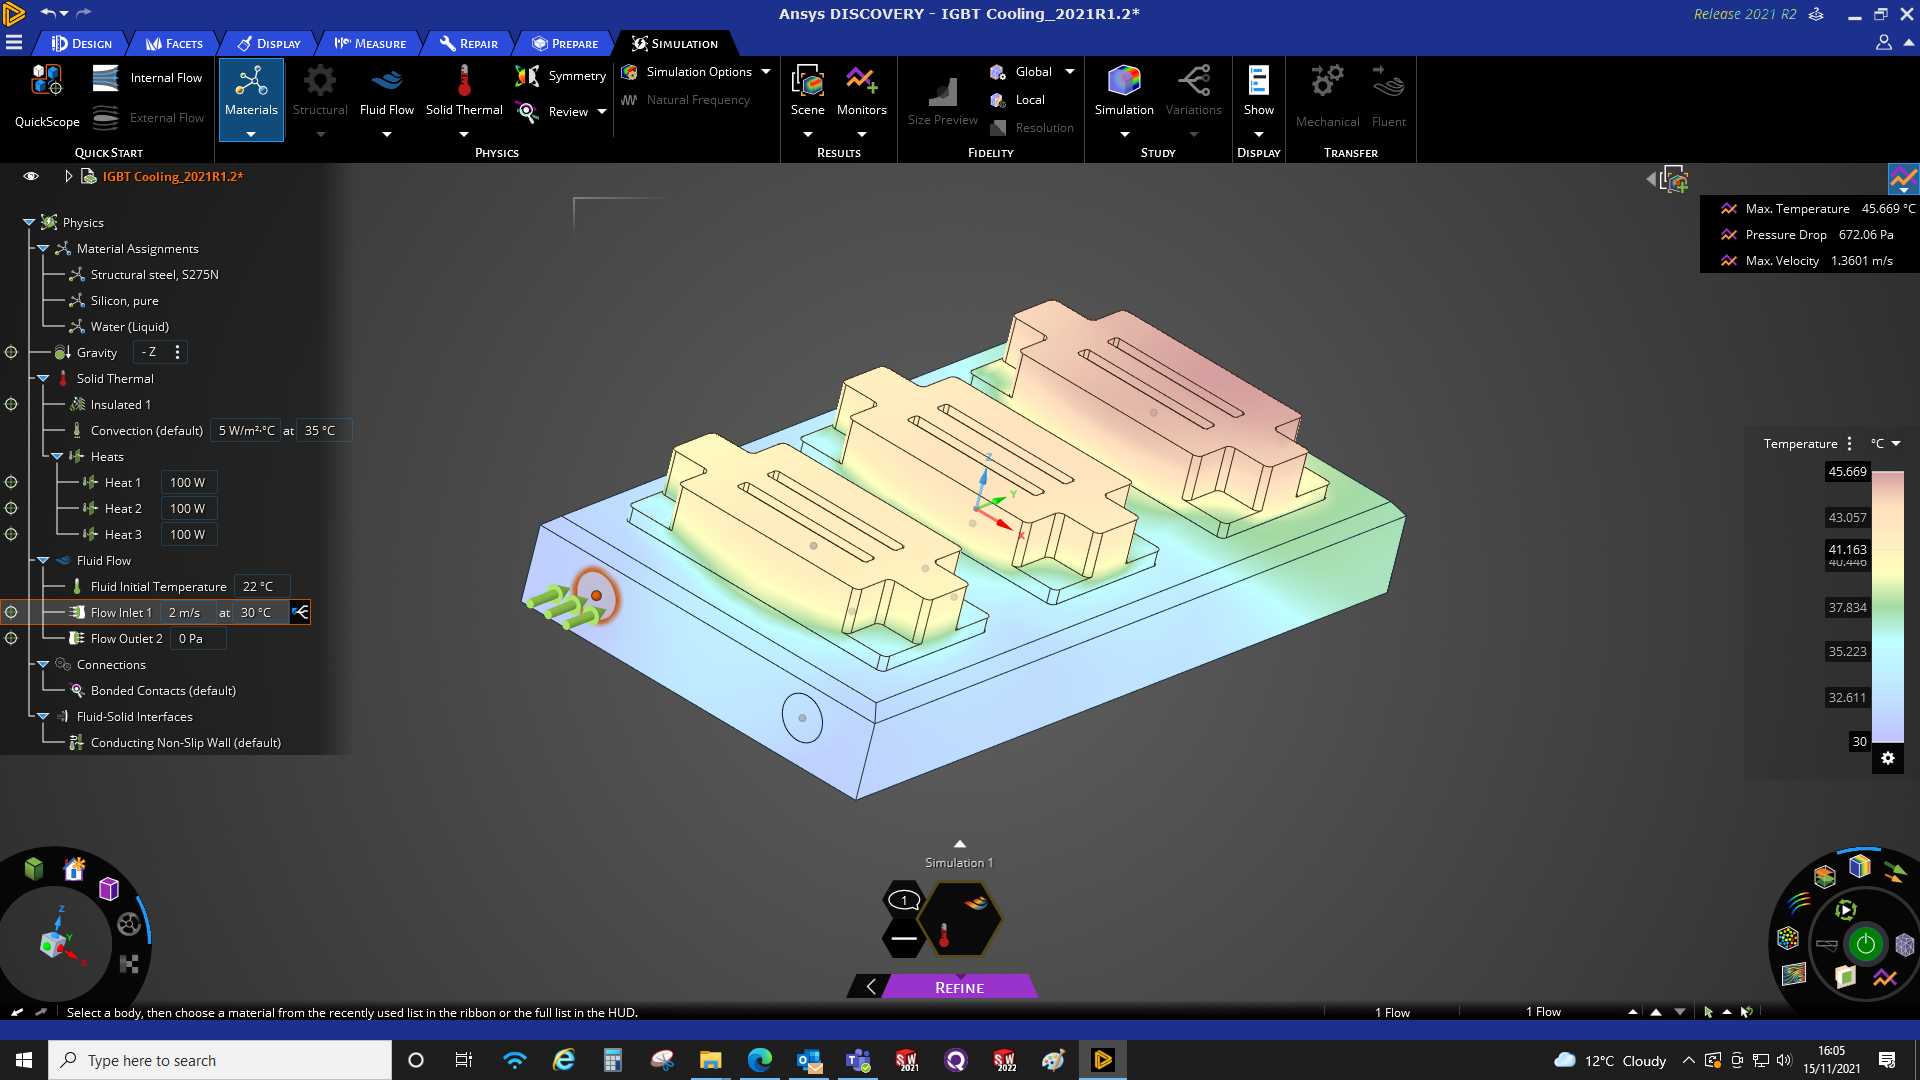Click the Pressure Drop monitor entry
1920x1080 pixels.
point(1806,235)
